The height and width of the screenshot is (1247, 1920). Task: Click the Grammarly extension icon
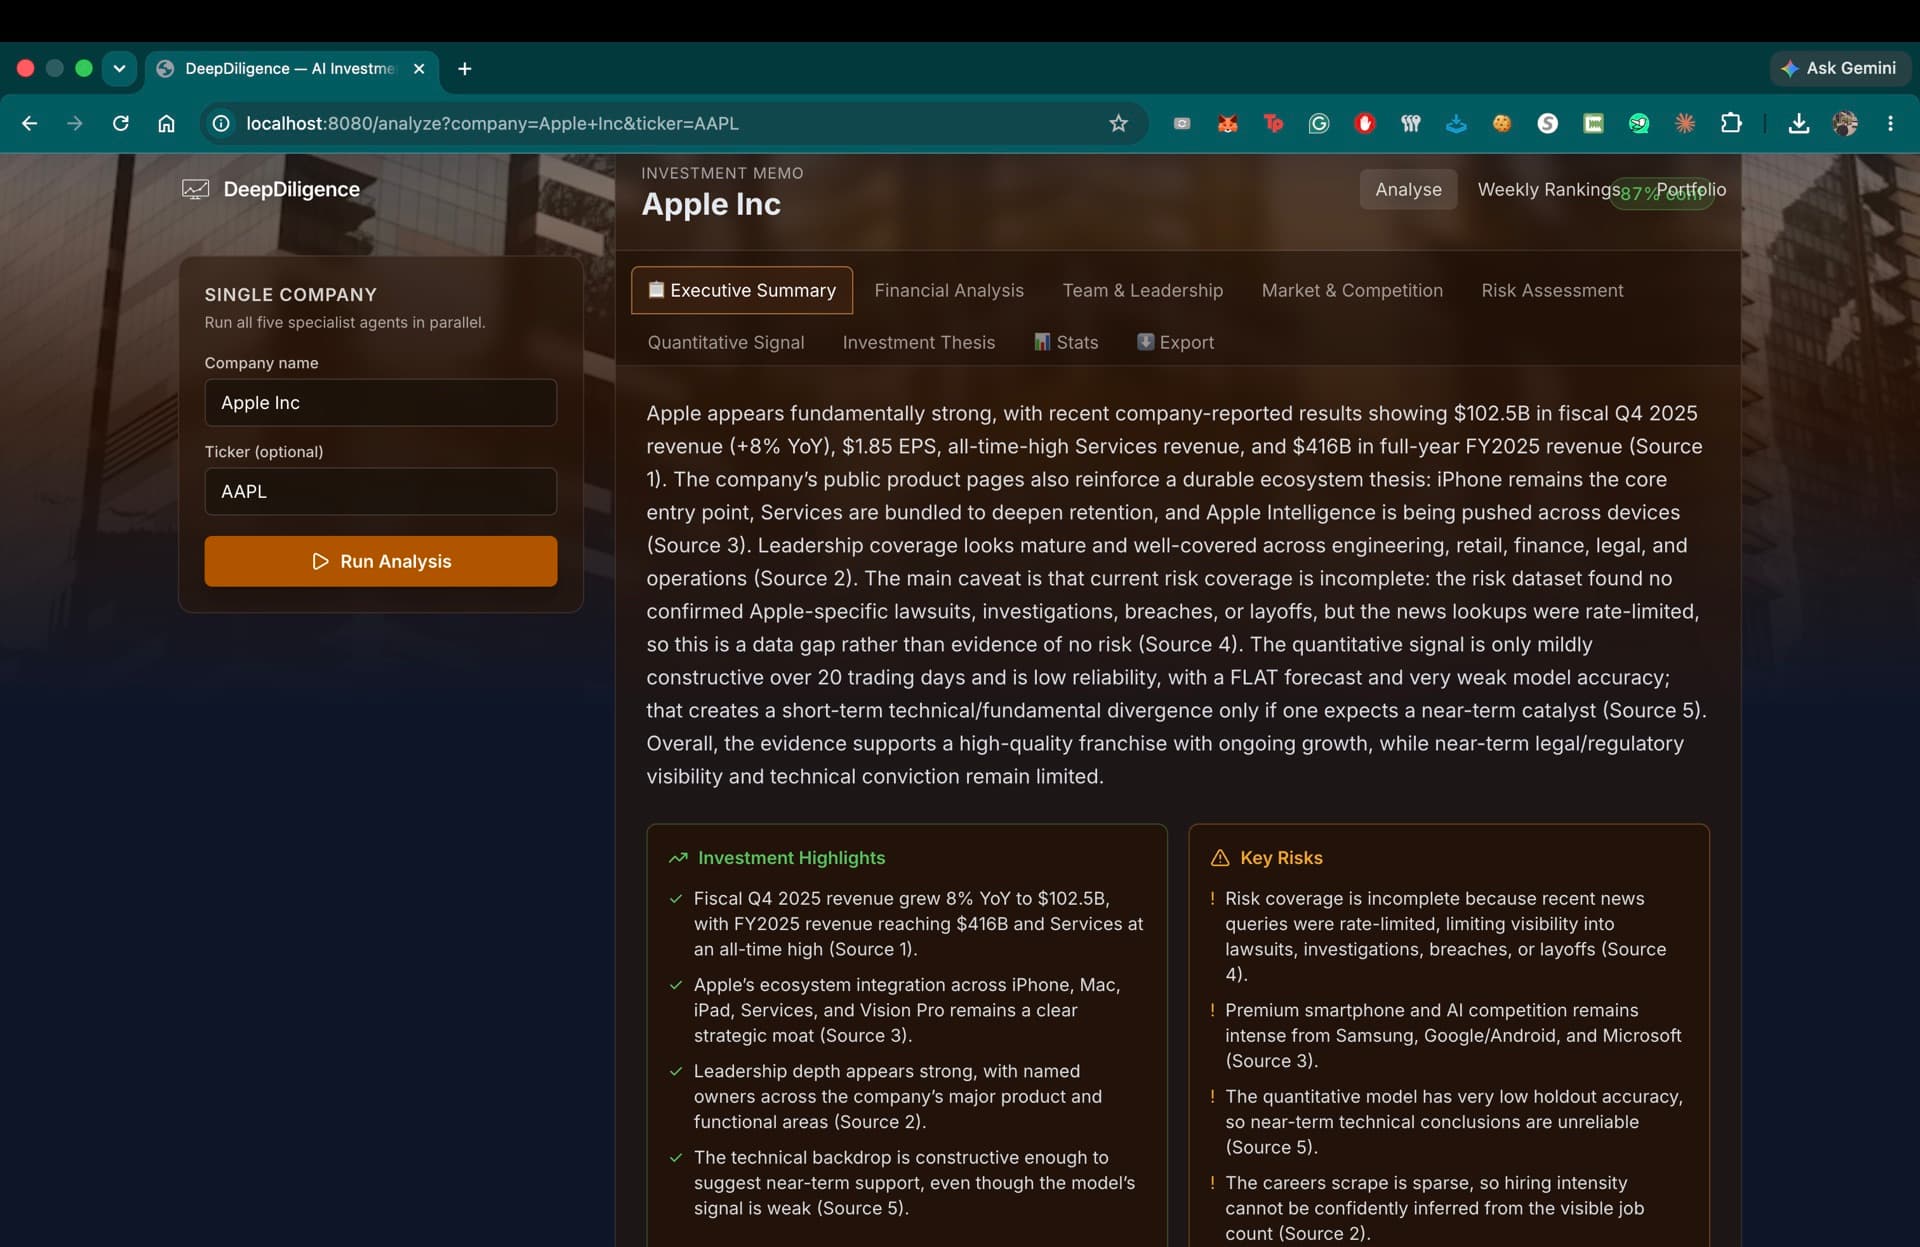(x=1319, y=123)
